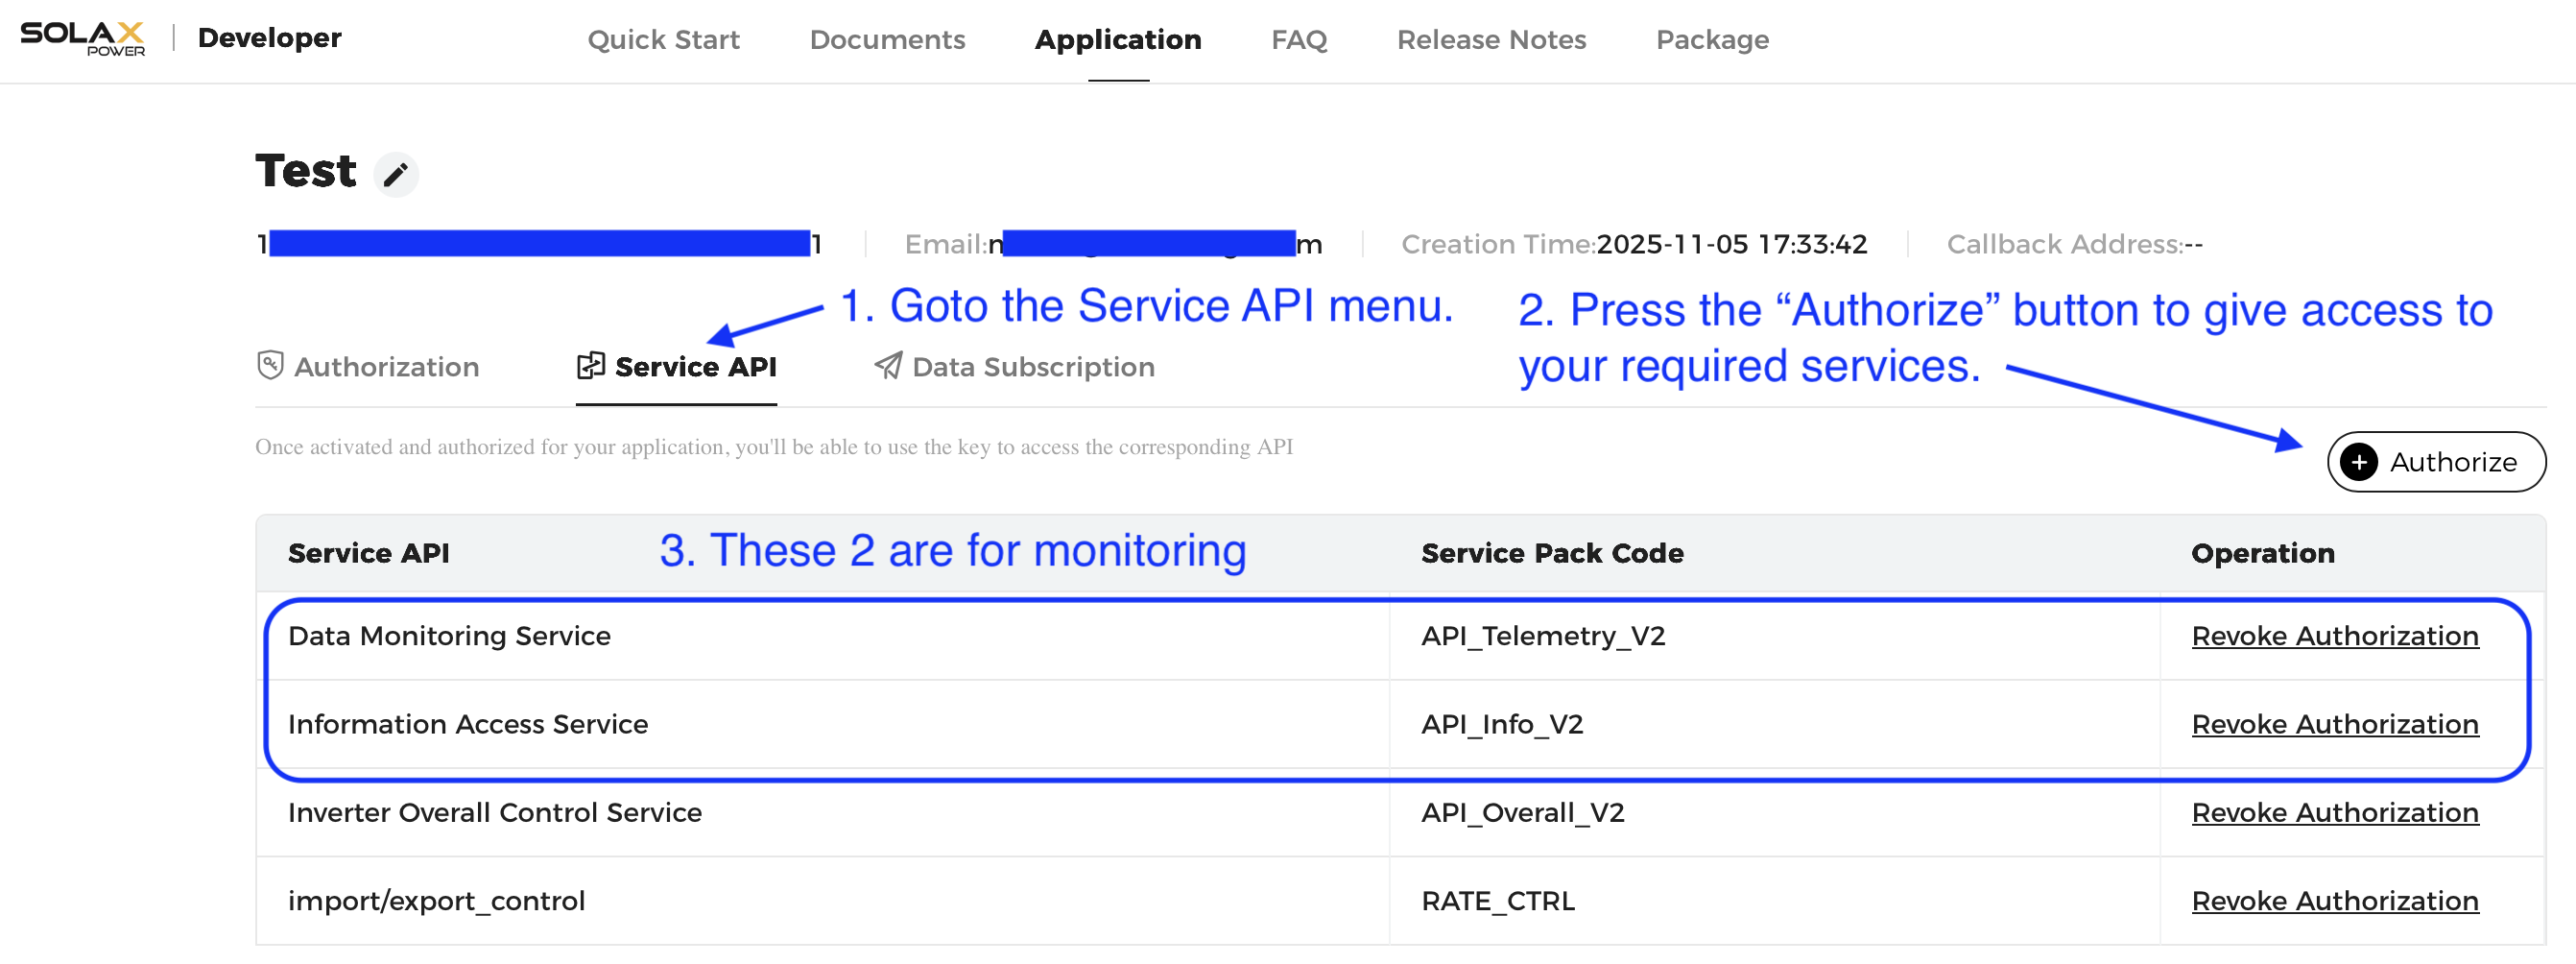Screen dimensions: 2576x964
Task: Click the 'Once activated and authorized' description text
Action: [774, 447]
